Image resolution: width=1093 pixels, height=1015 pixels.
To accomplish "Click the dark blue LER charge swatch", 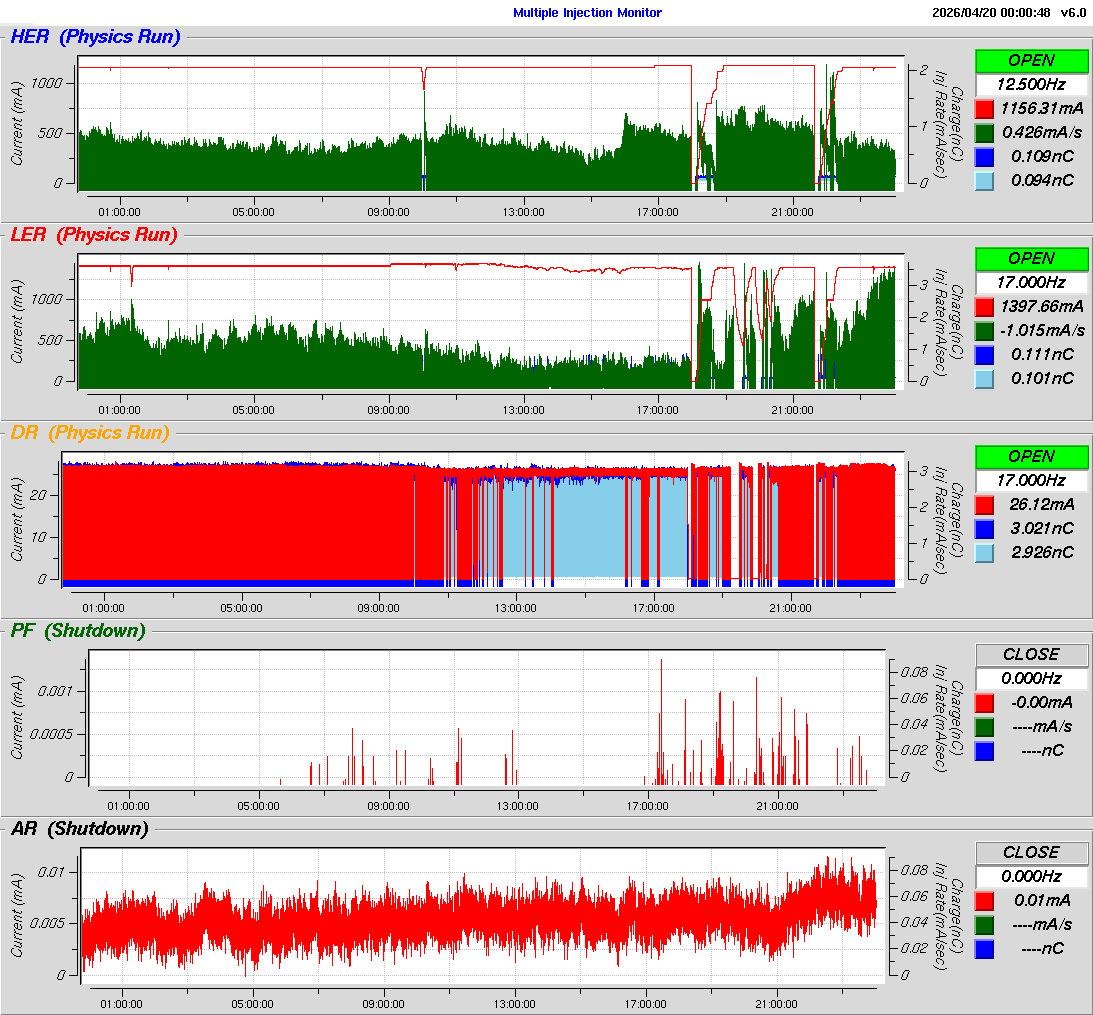I will (984, 354).
